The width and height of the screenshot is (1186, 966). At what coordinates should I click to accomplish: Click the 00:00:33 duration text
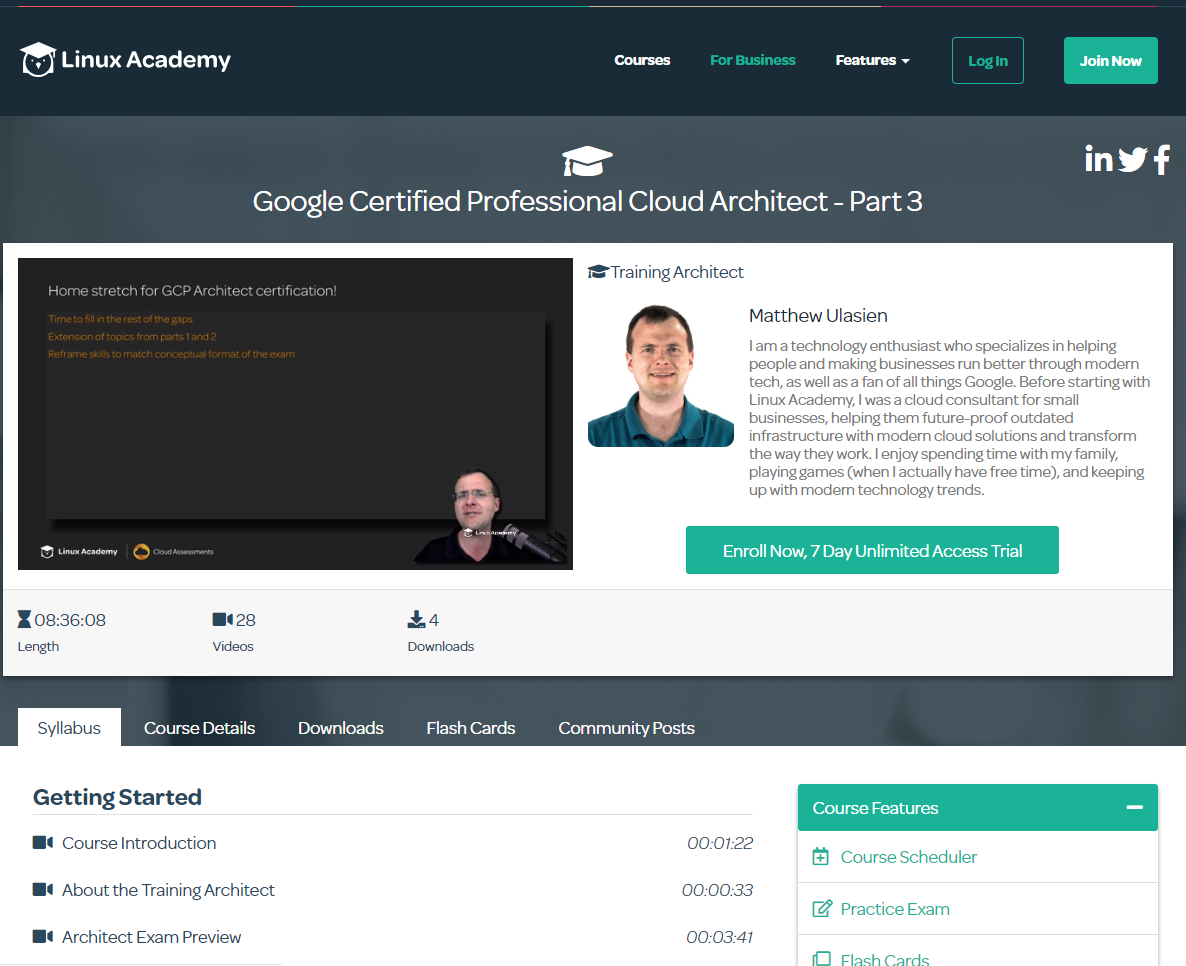pyautogui.click(x=717, y=890)
